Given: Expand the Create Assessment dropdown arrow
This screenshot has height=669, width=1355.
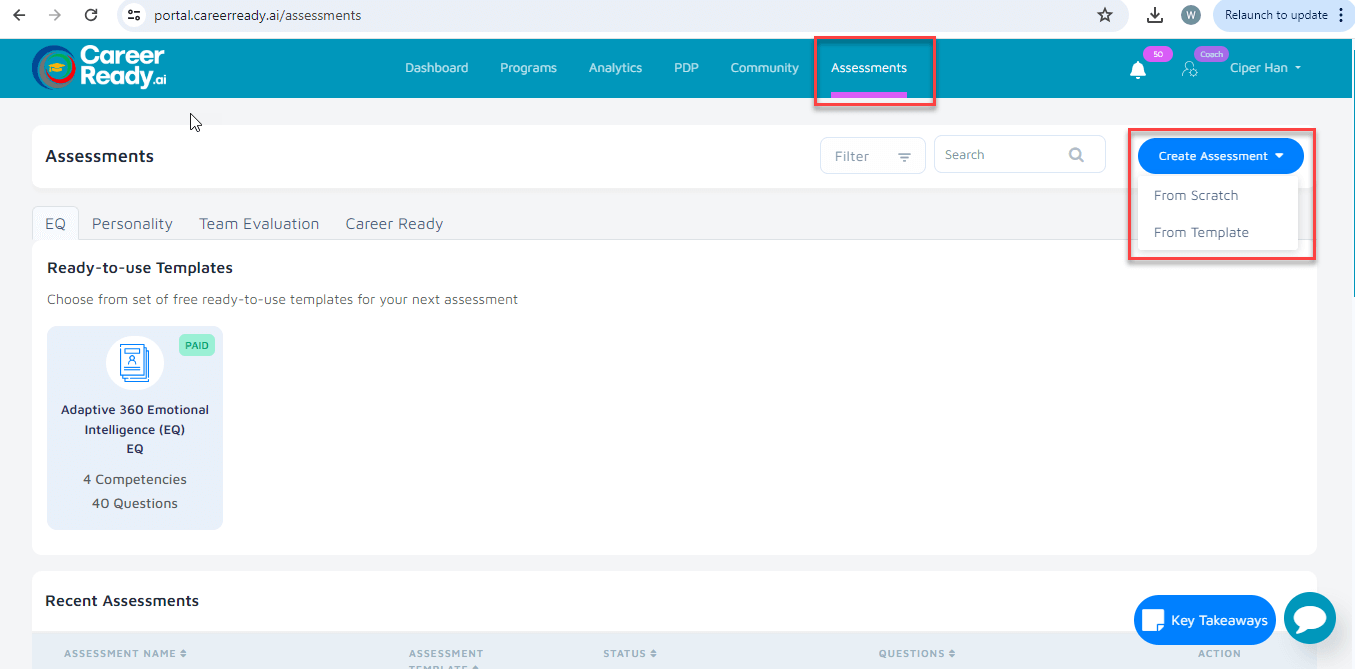Looking at the screenshot, I should (x=1281, y=156).
